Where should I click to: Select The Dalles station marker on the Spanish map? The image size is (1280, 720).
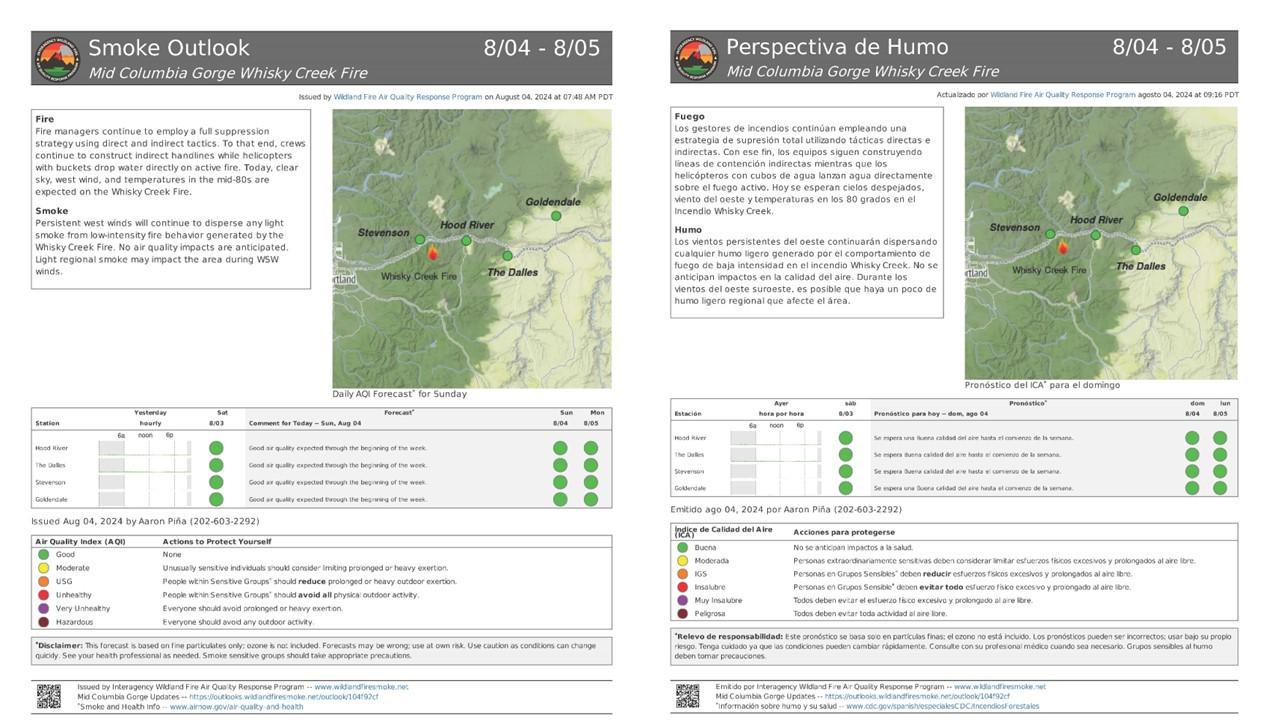pyautogui.click(x=1136, y=250)
